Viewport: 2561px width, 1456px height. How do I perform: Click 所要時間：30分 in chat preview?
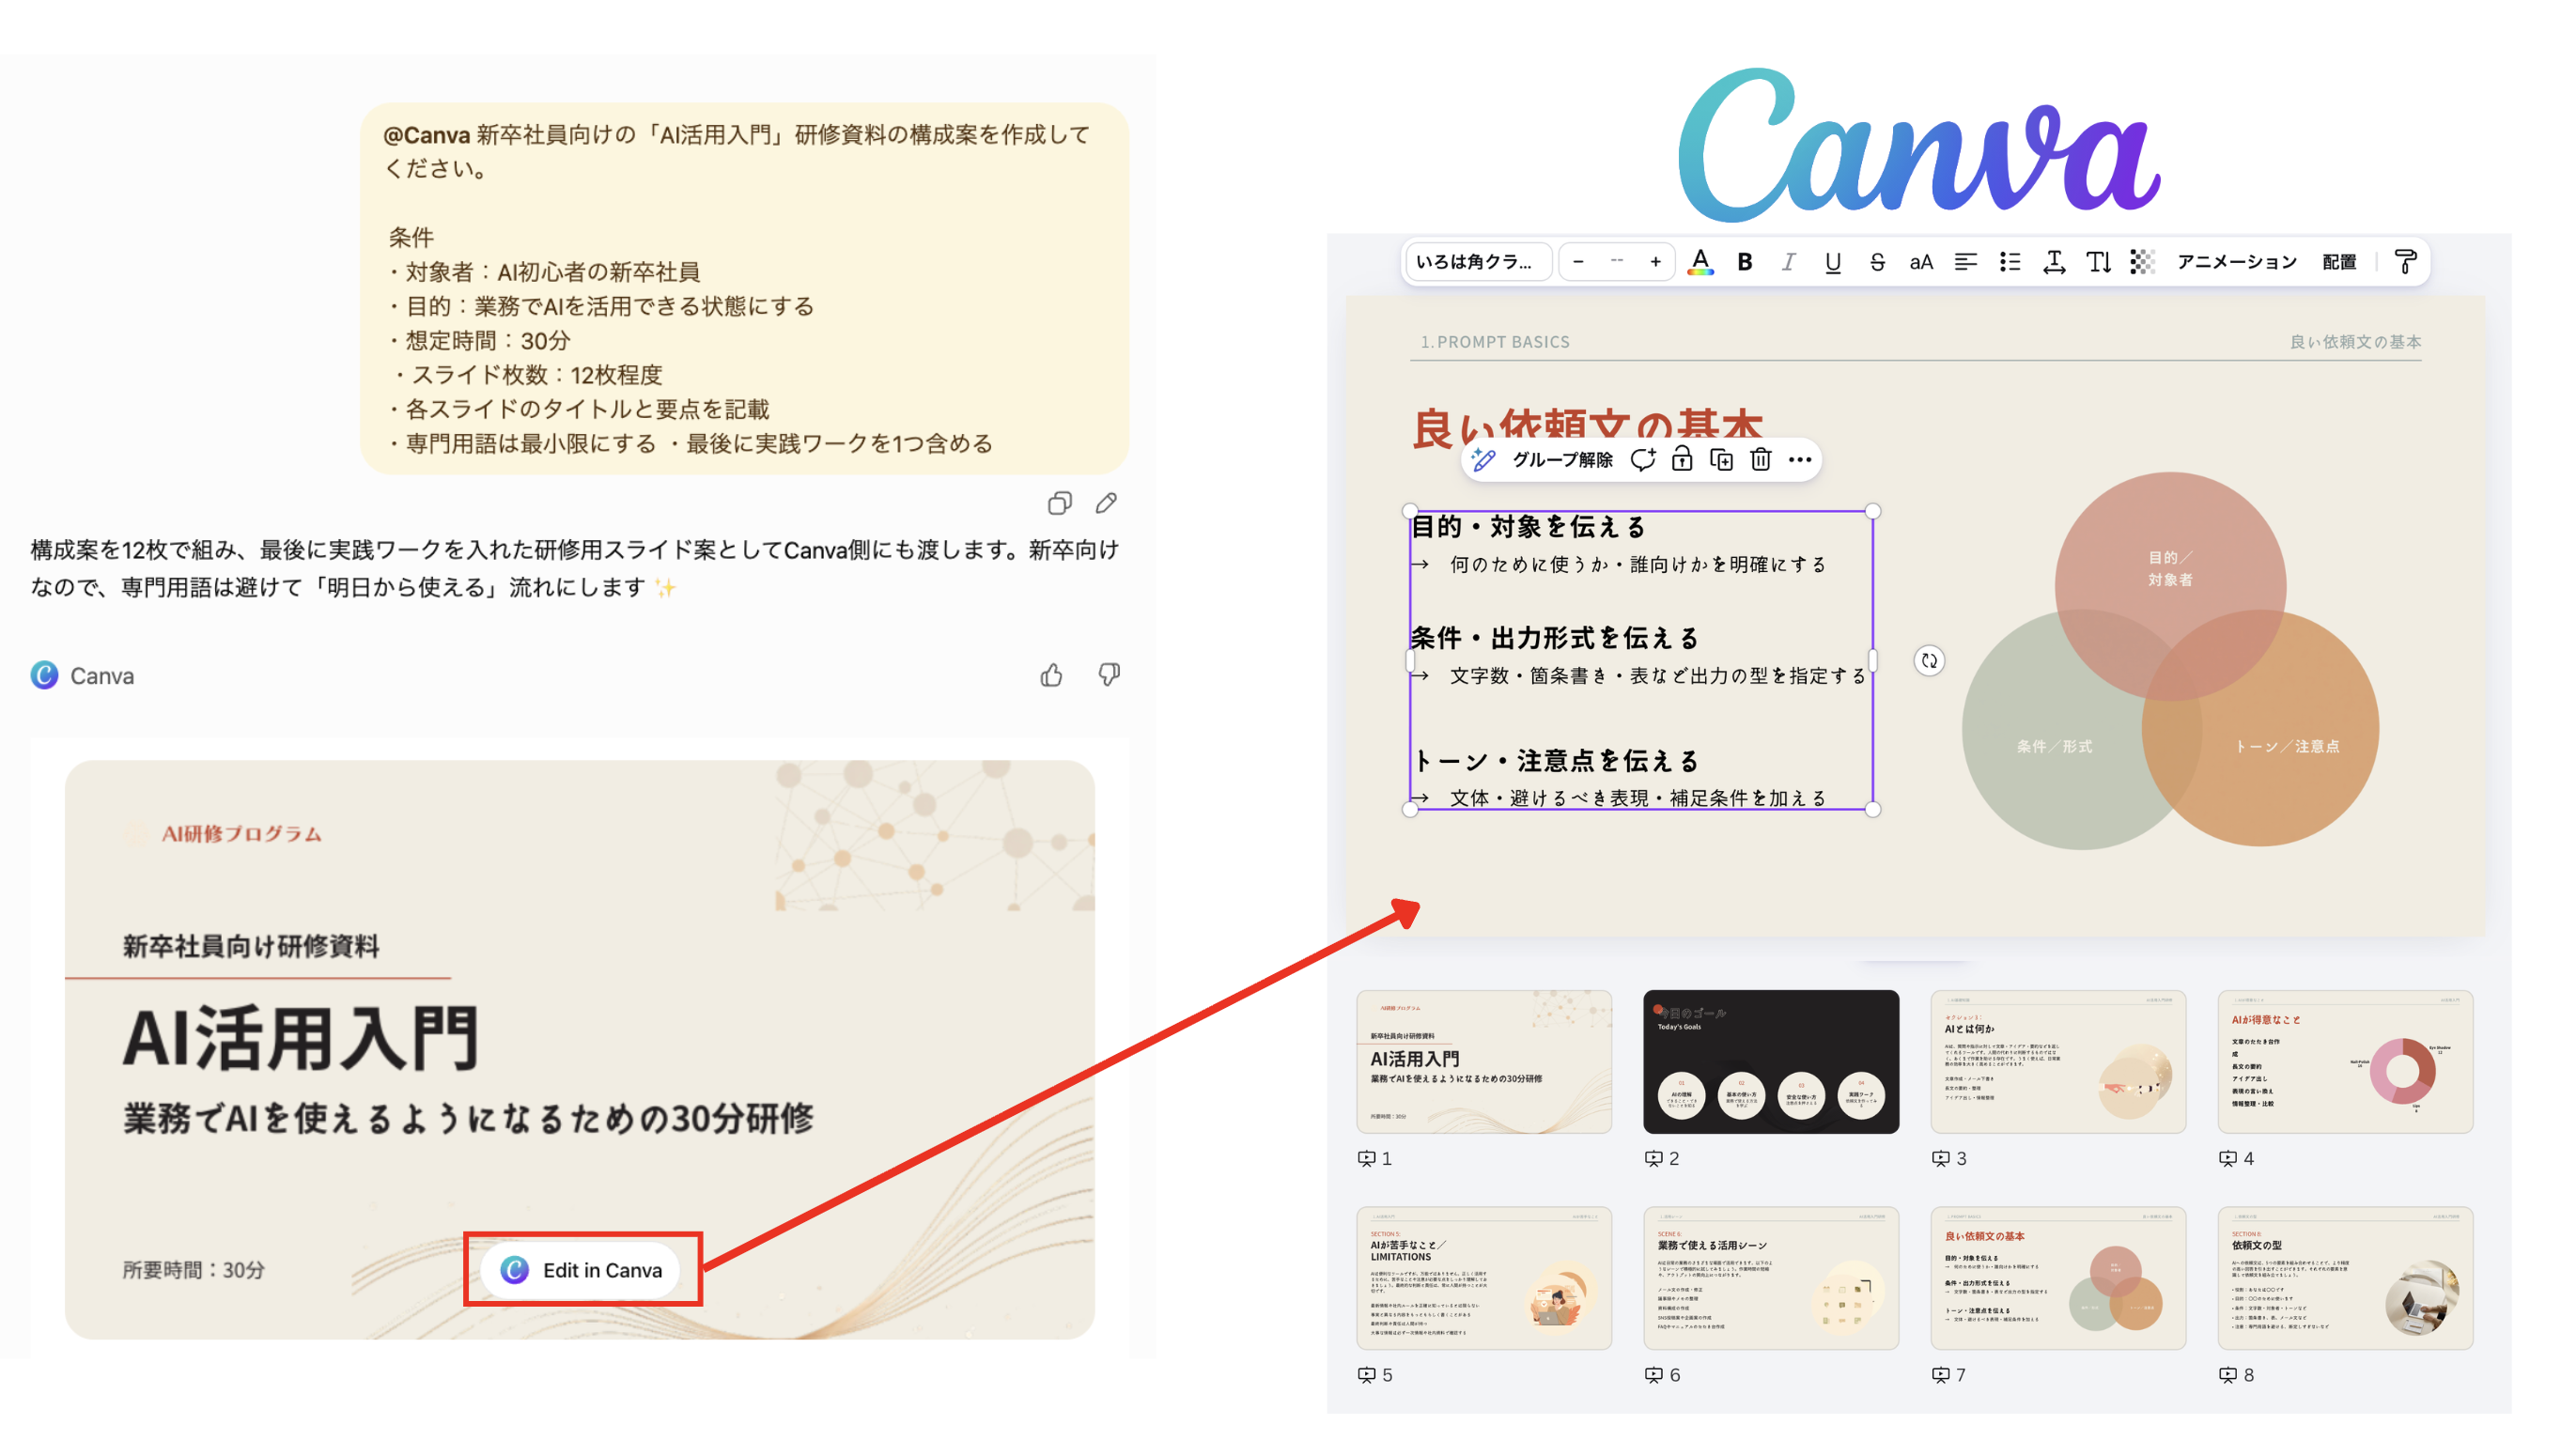click(x=193, y=1269)
